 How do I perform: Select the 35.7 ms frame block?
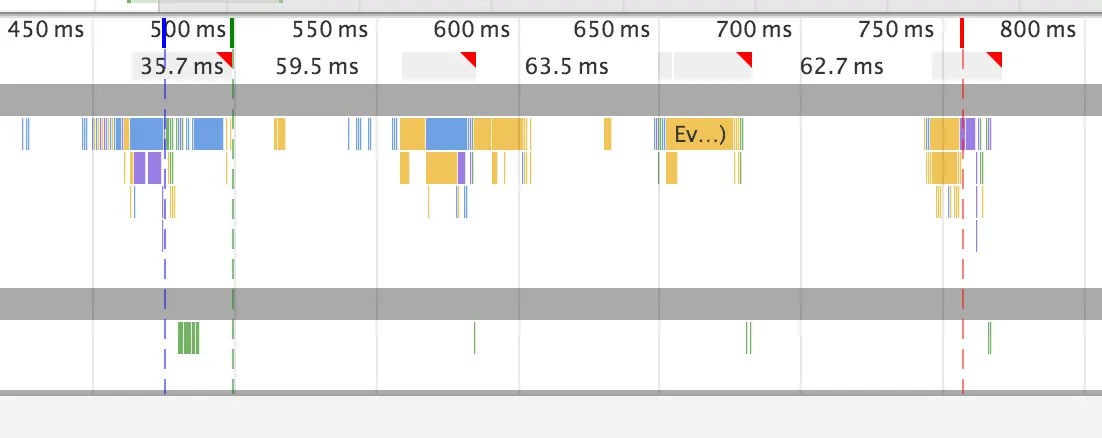(182, 66)
